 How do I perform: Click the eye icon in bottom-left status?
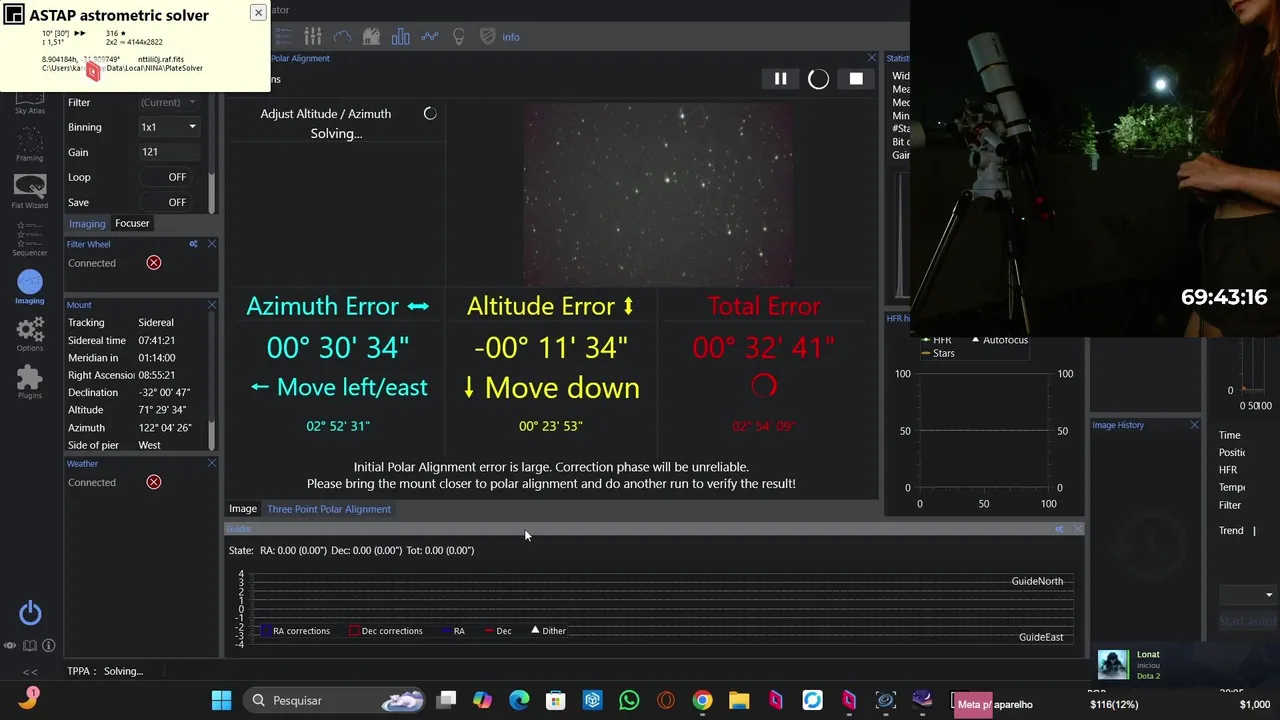(10, 646)
